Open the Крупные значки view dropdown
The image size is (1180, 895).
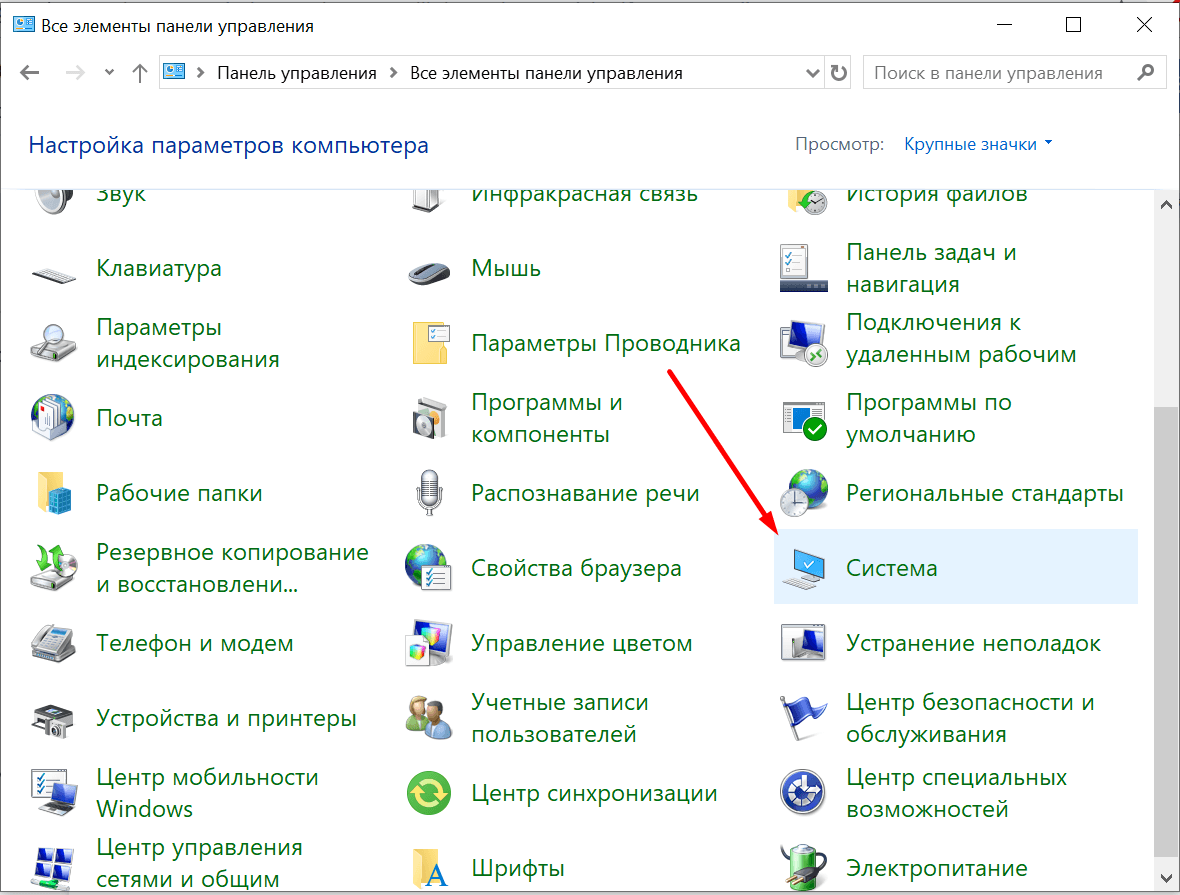click(x=978, y=145)
